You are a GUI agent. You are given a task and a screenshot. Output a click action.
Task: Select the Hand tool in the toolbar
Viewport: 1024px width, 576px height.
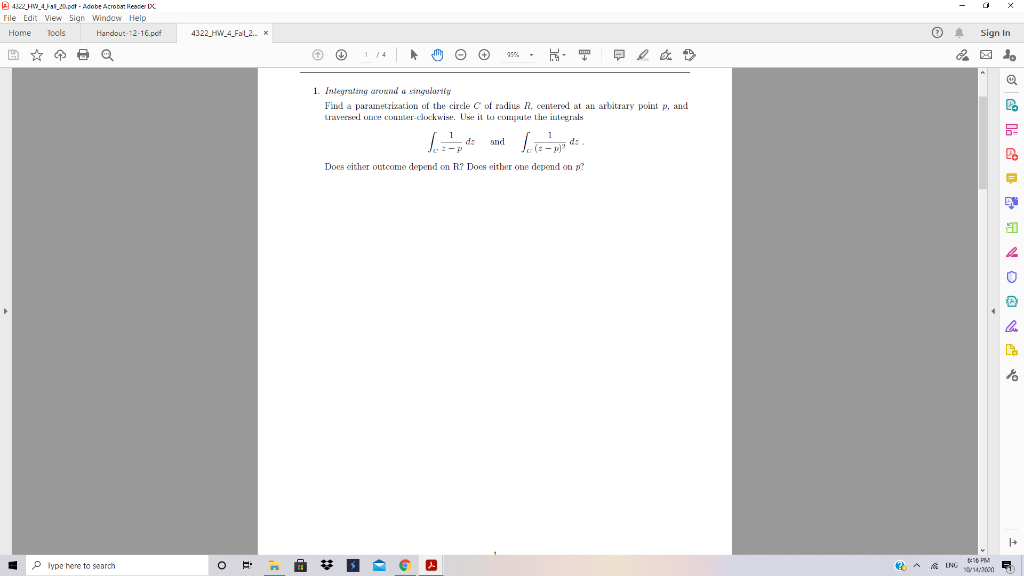tap(437, 55)
